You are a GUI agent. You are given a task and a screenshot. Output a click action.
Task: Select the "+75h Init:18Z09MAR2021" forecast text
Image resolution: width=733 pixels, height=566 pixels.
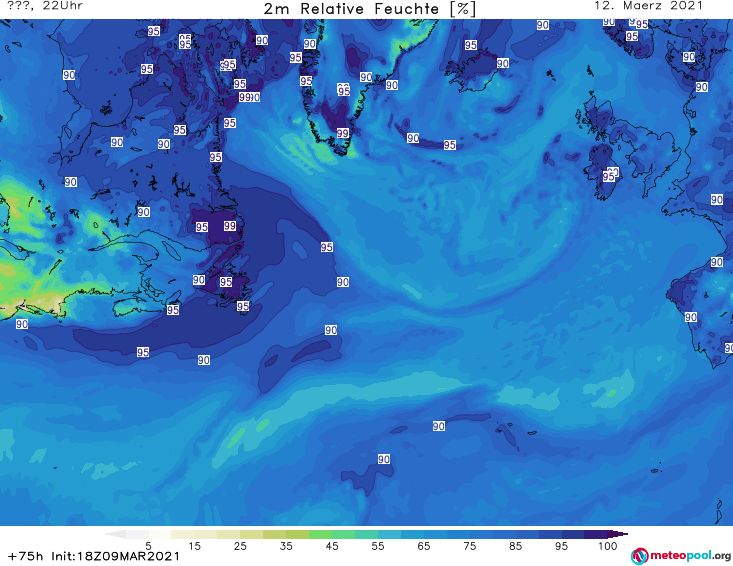point(94,556)
